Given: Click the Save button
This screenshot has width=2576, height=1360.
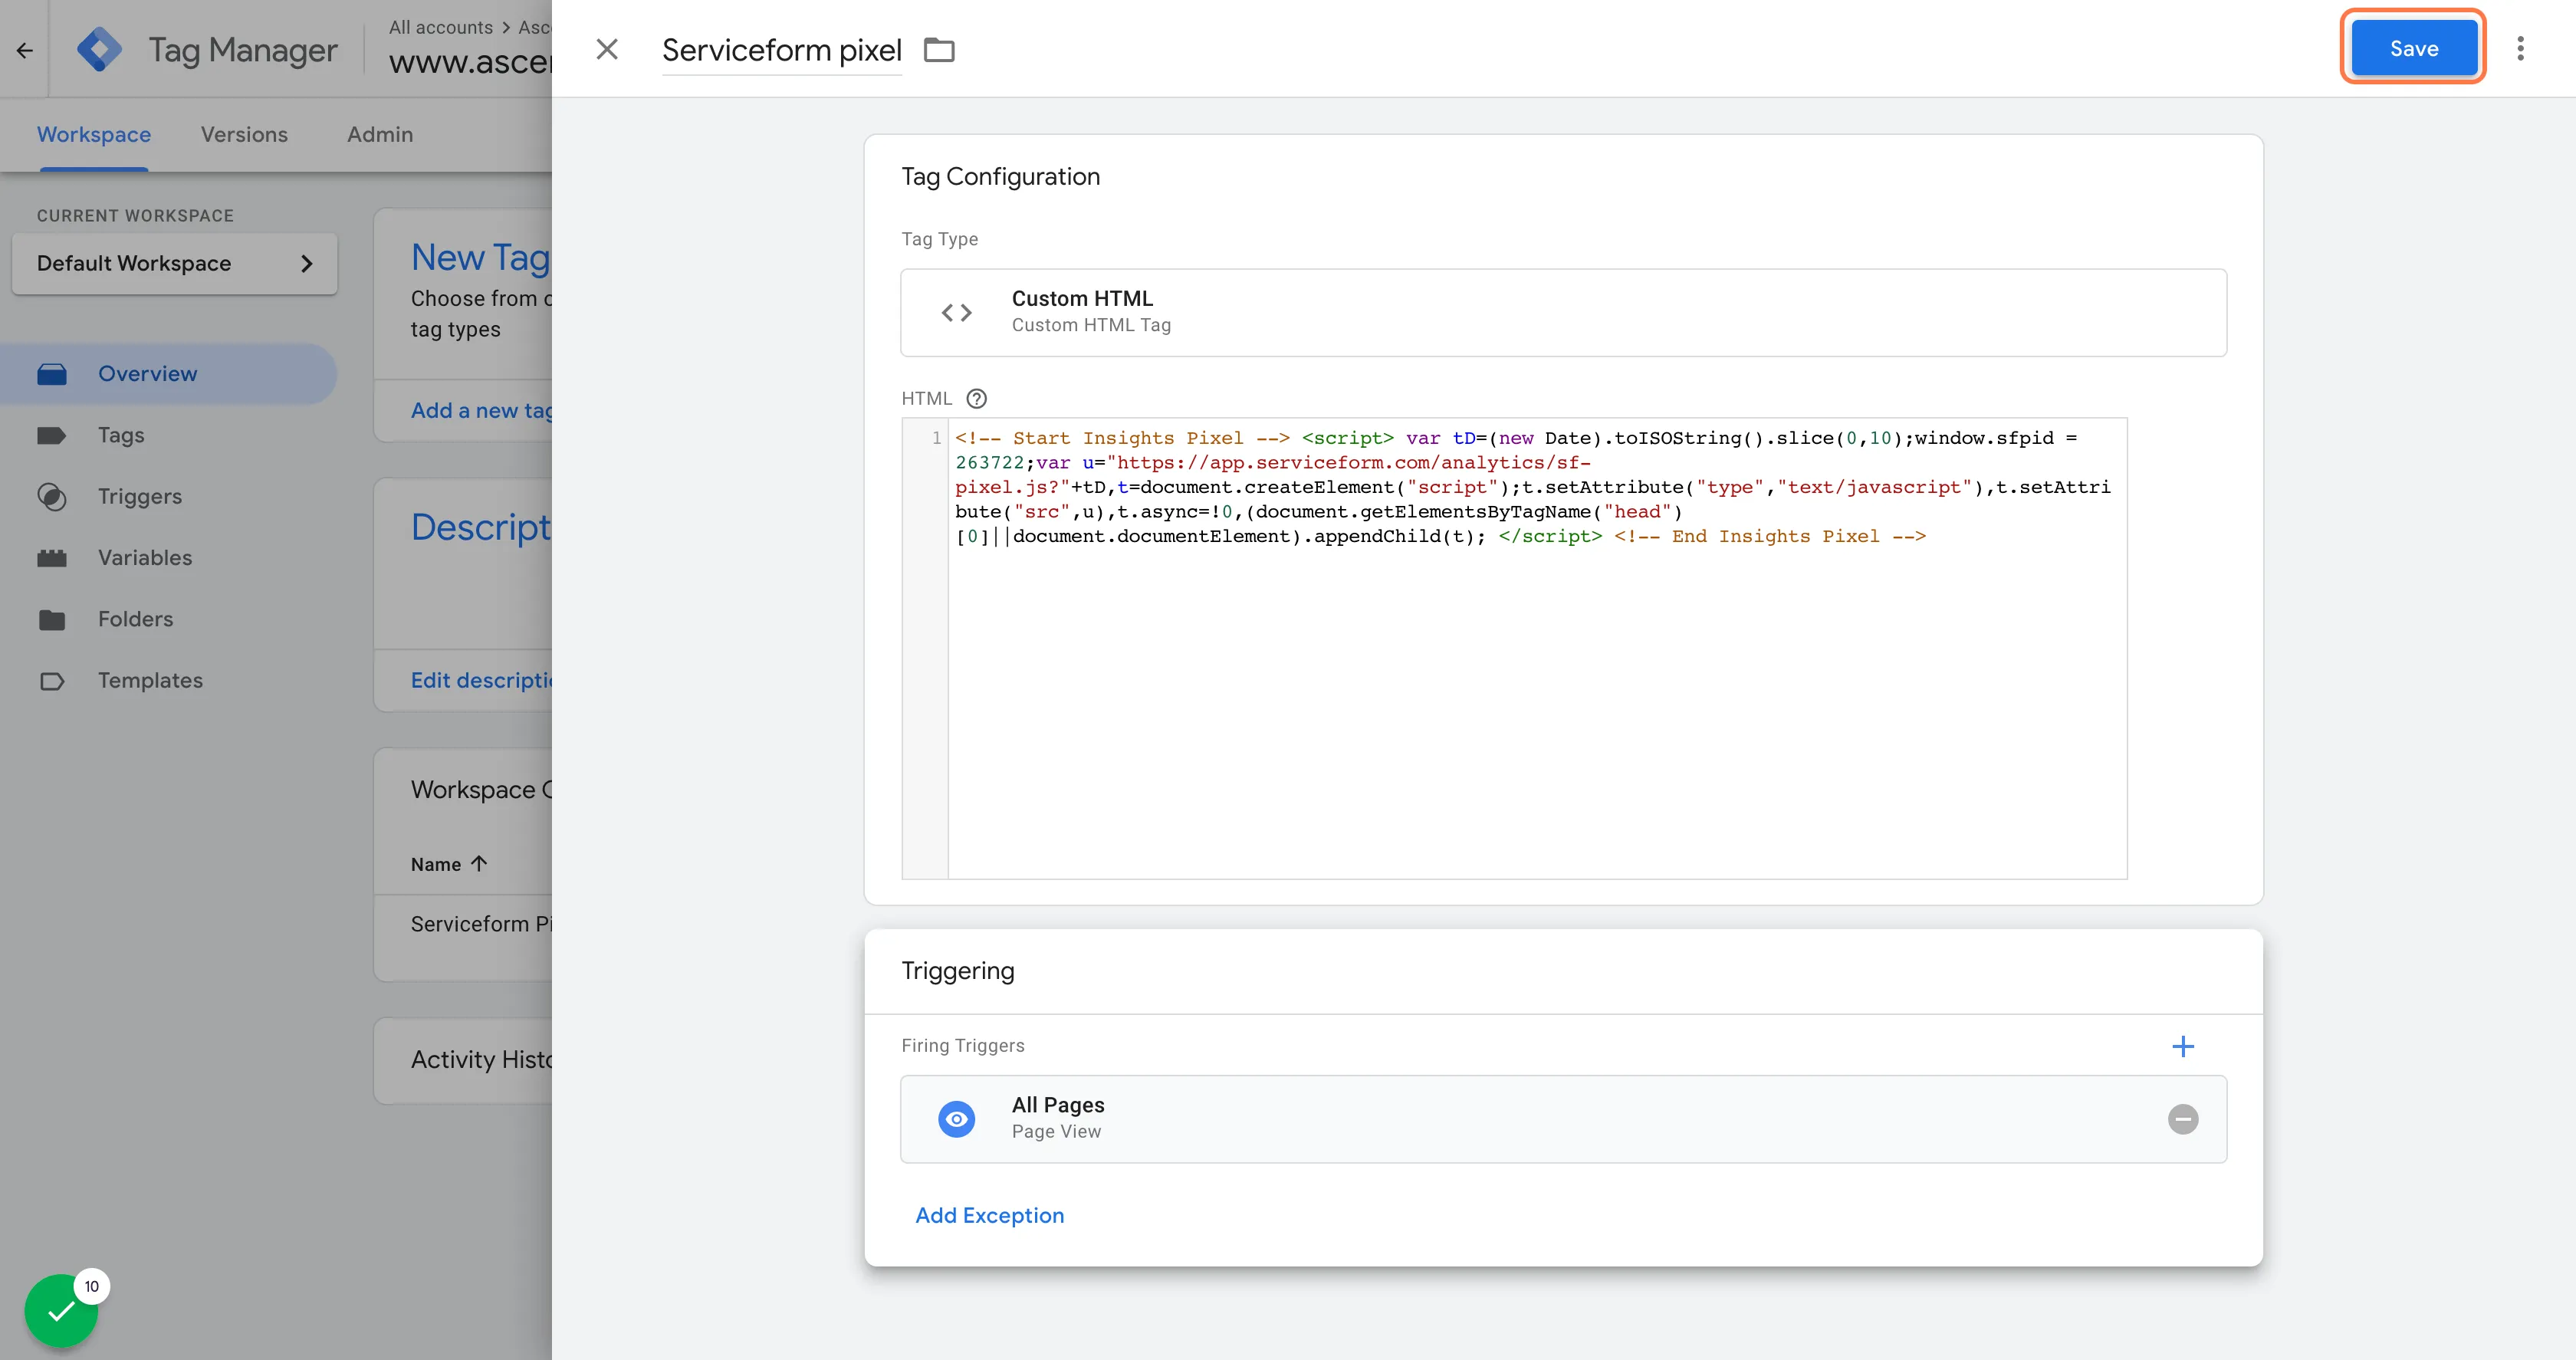Looking at the screenshot, I should pyautogui.click(x=2413, y=48).
